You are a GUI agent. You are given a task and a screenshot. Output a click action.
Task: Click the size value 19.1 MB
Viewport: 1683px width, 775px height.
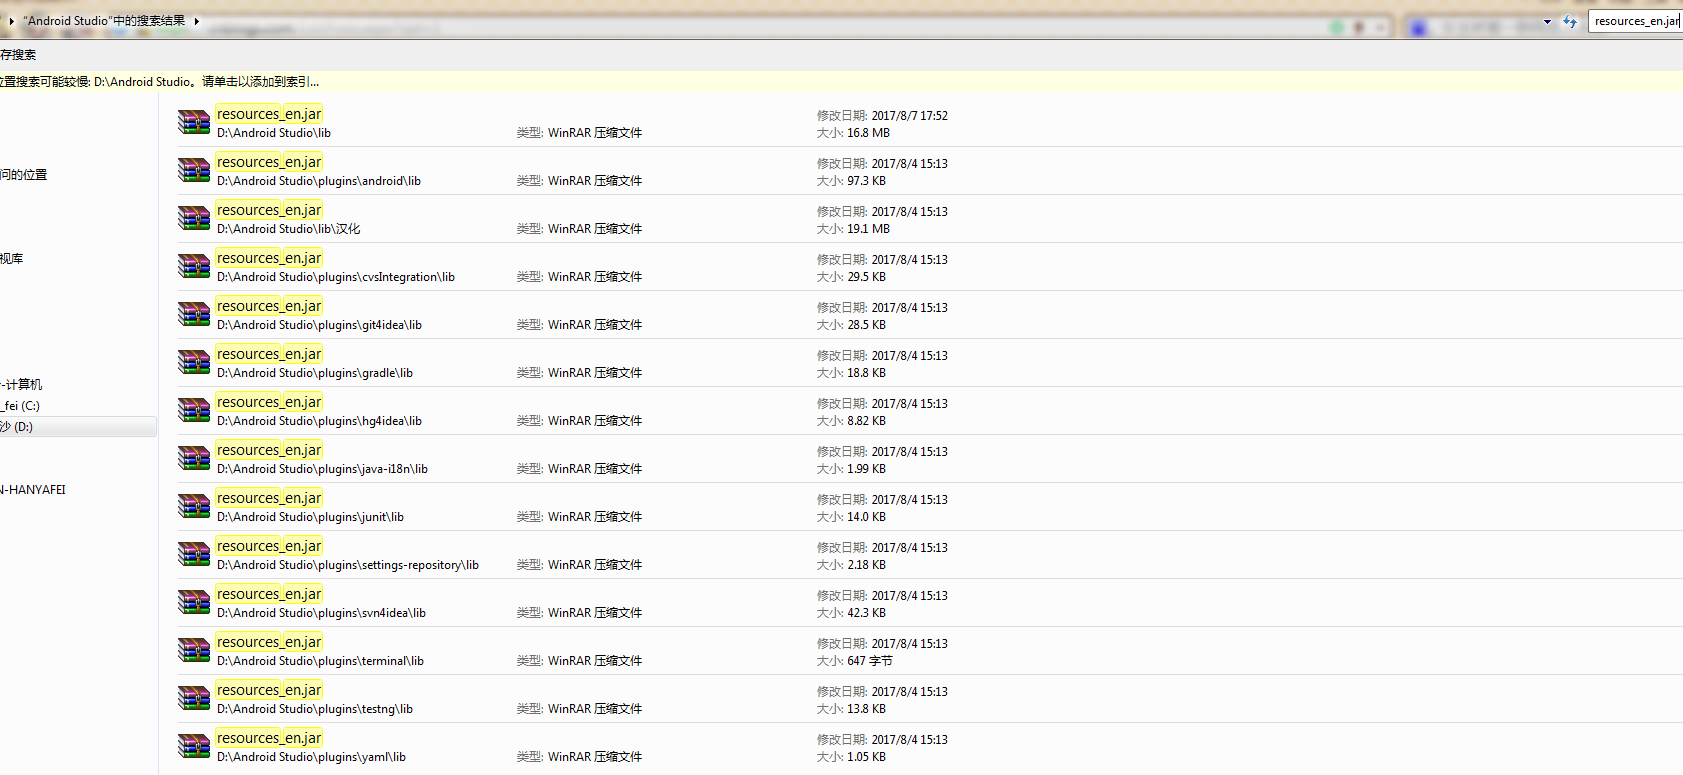tap(868, 229)
